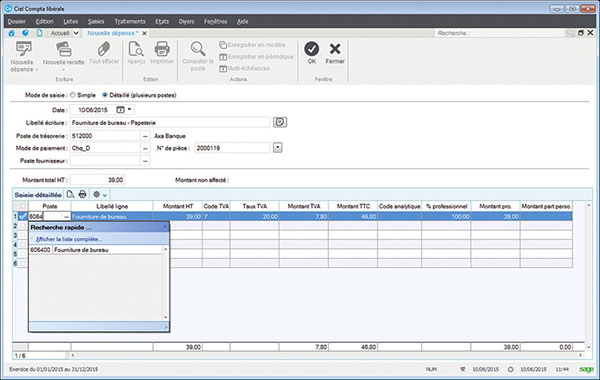Open the Aide menu

point(243,21)
